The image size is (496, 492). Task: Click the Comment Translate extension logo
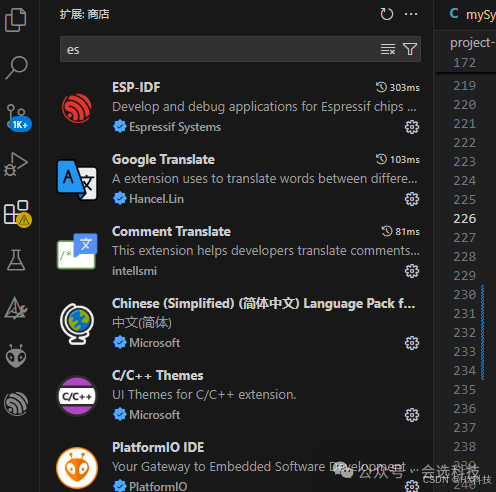pos(77,251)
